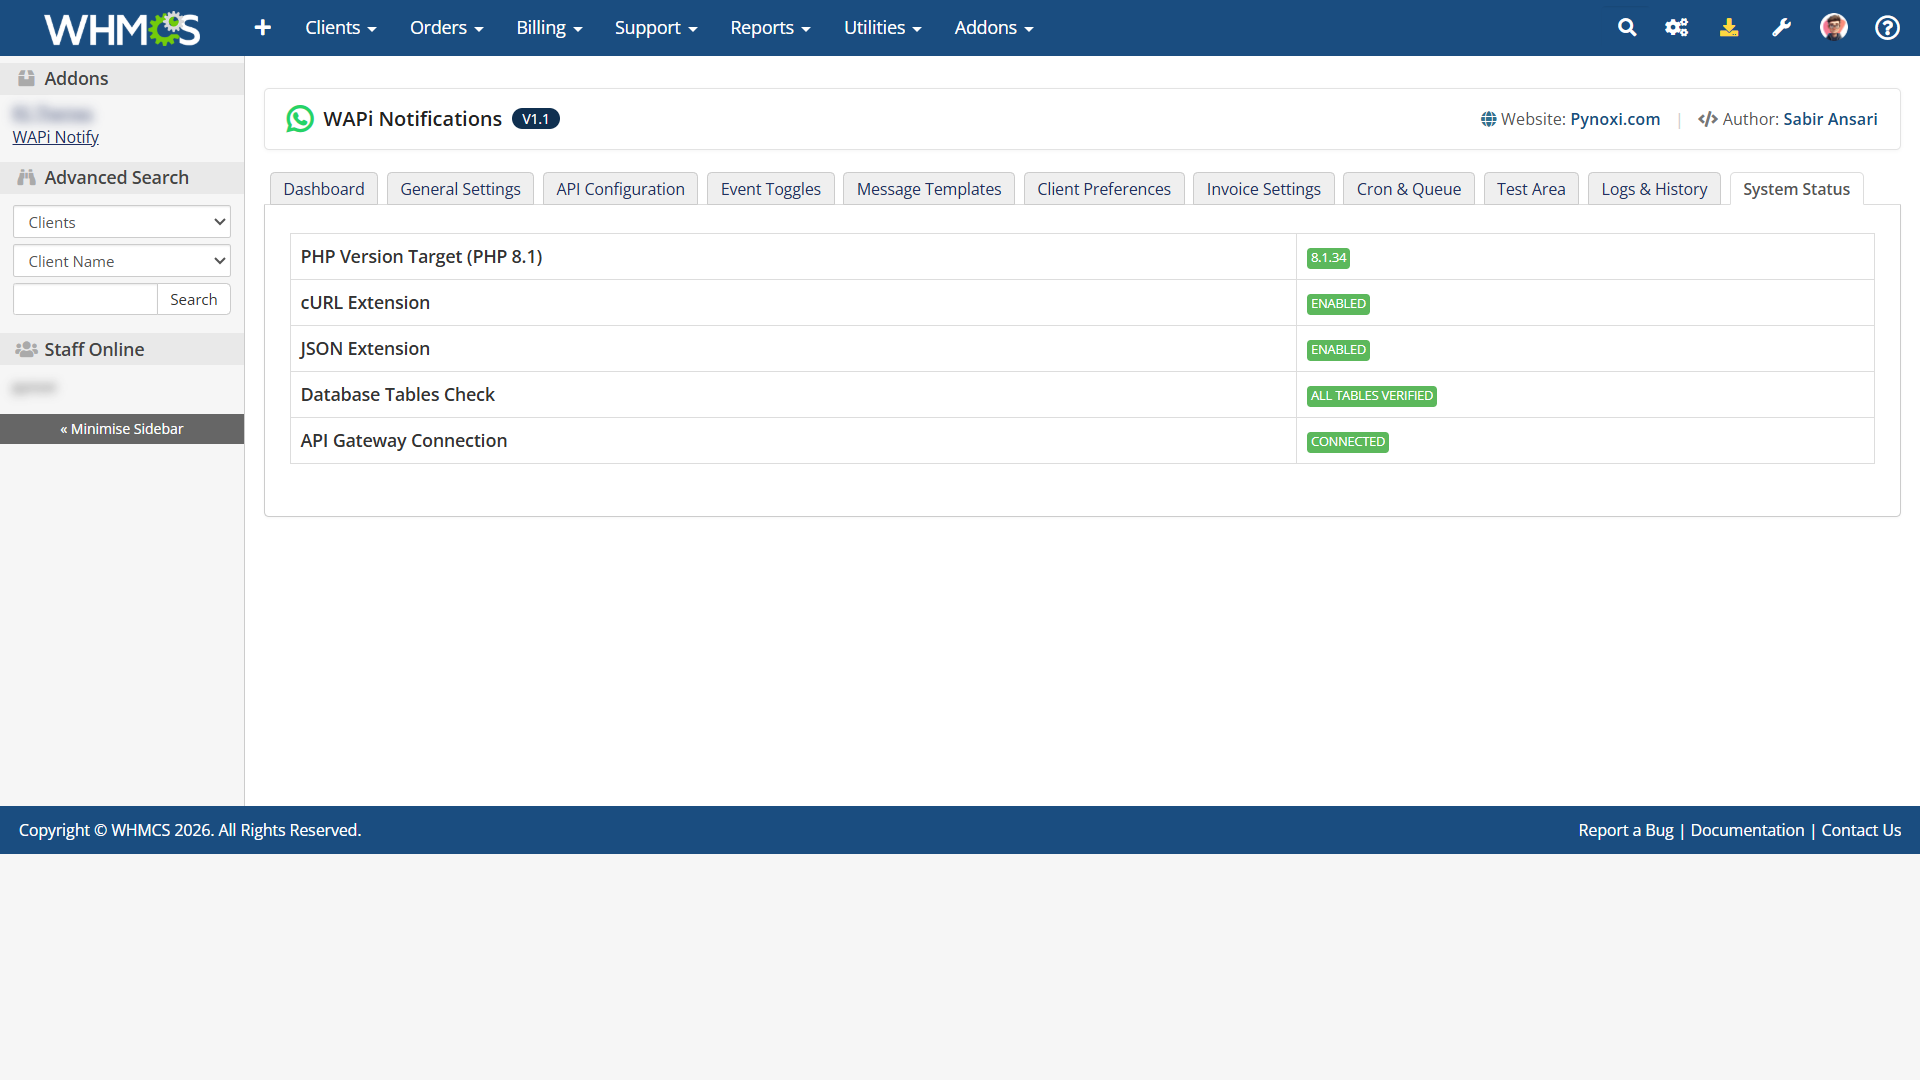Open the Clients search type dropdown
Screen dimensions: 1920x1080
(122, 222)
